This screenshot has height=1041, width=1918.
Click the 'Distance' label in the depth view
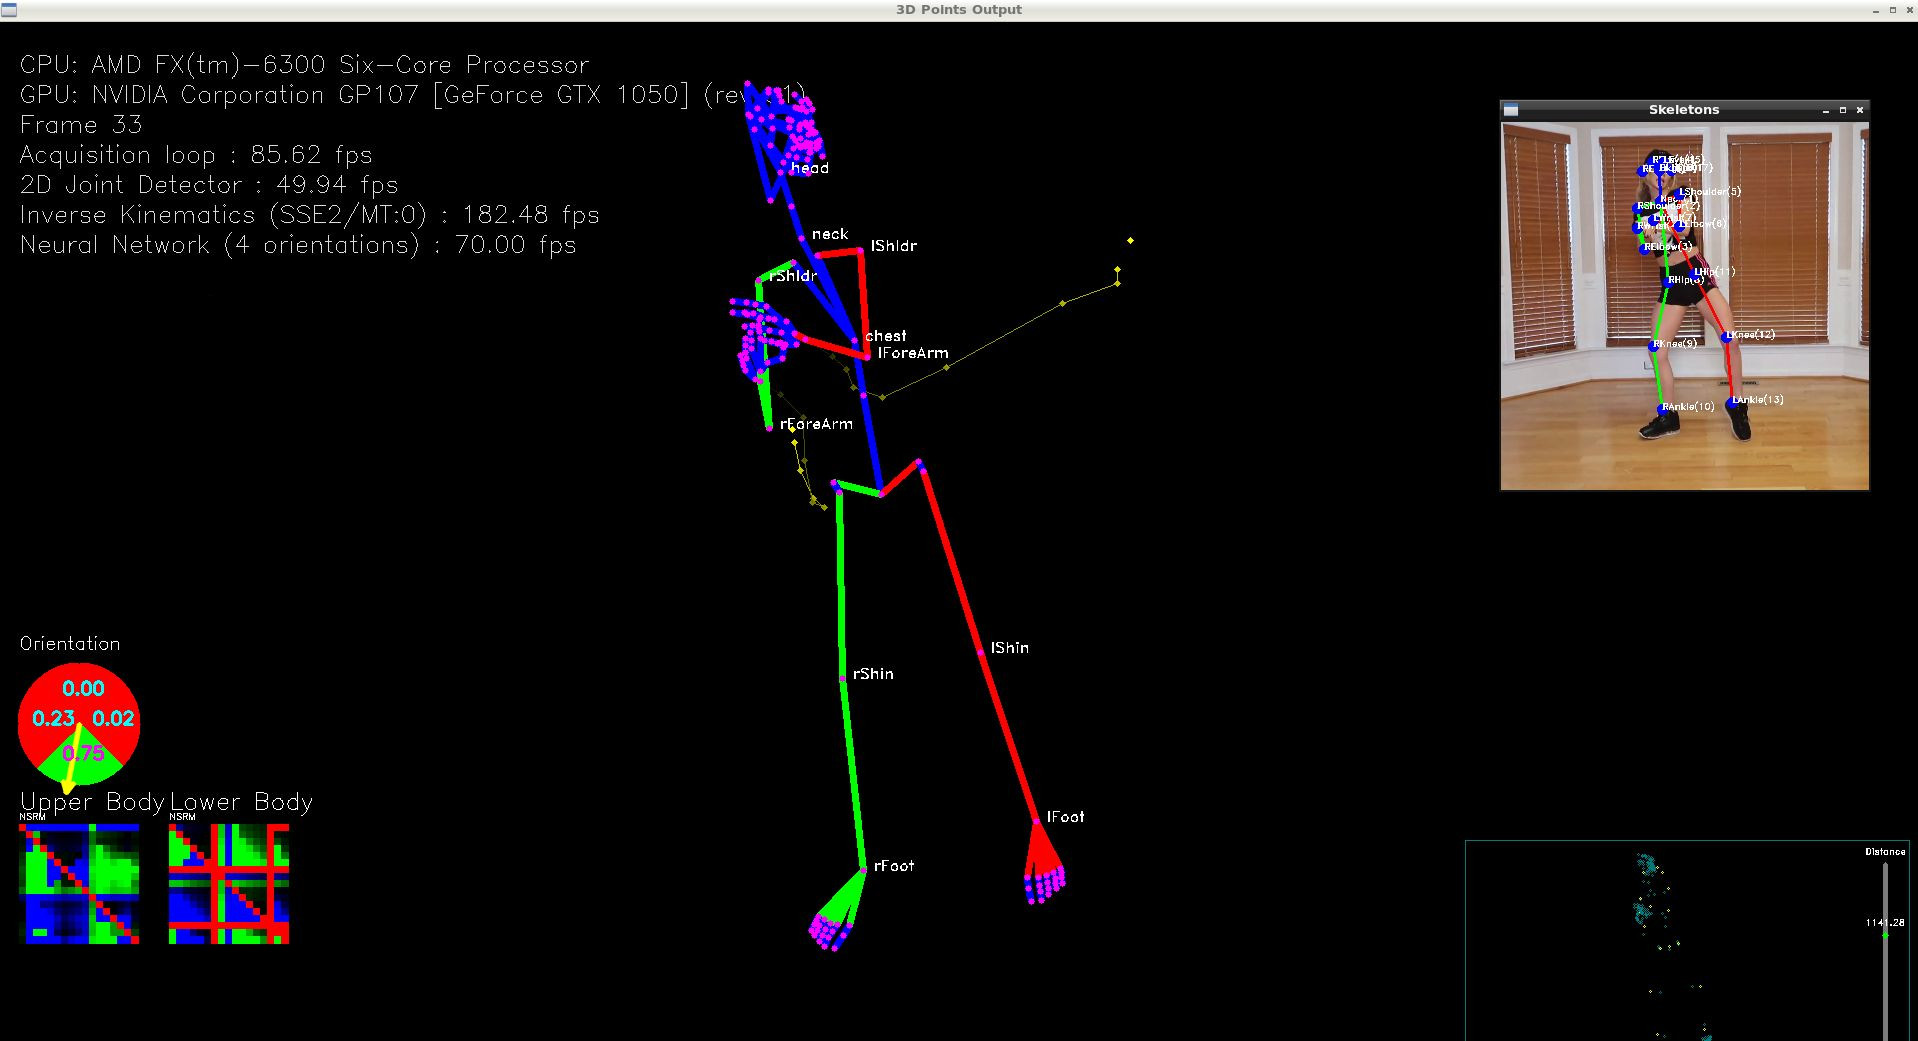(1885, 852)
